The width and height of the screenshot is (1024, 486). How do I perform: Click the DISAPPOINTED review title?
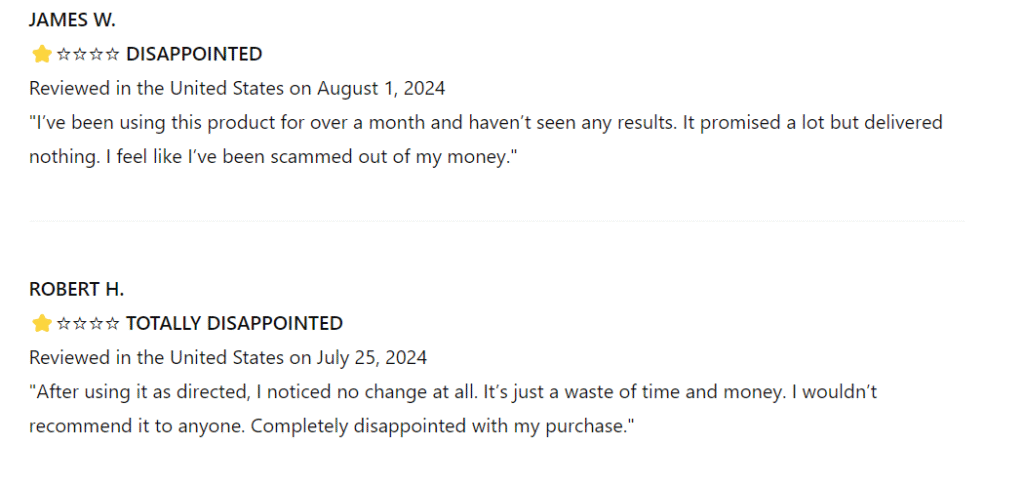click(194, 54)
